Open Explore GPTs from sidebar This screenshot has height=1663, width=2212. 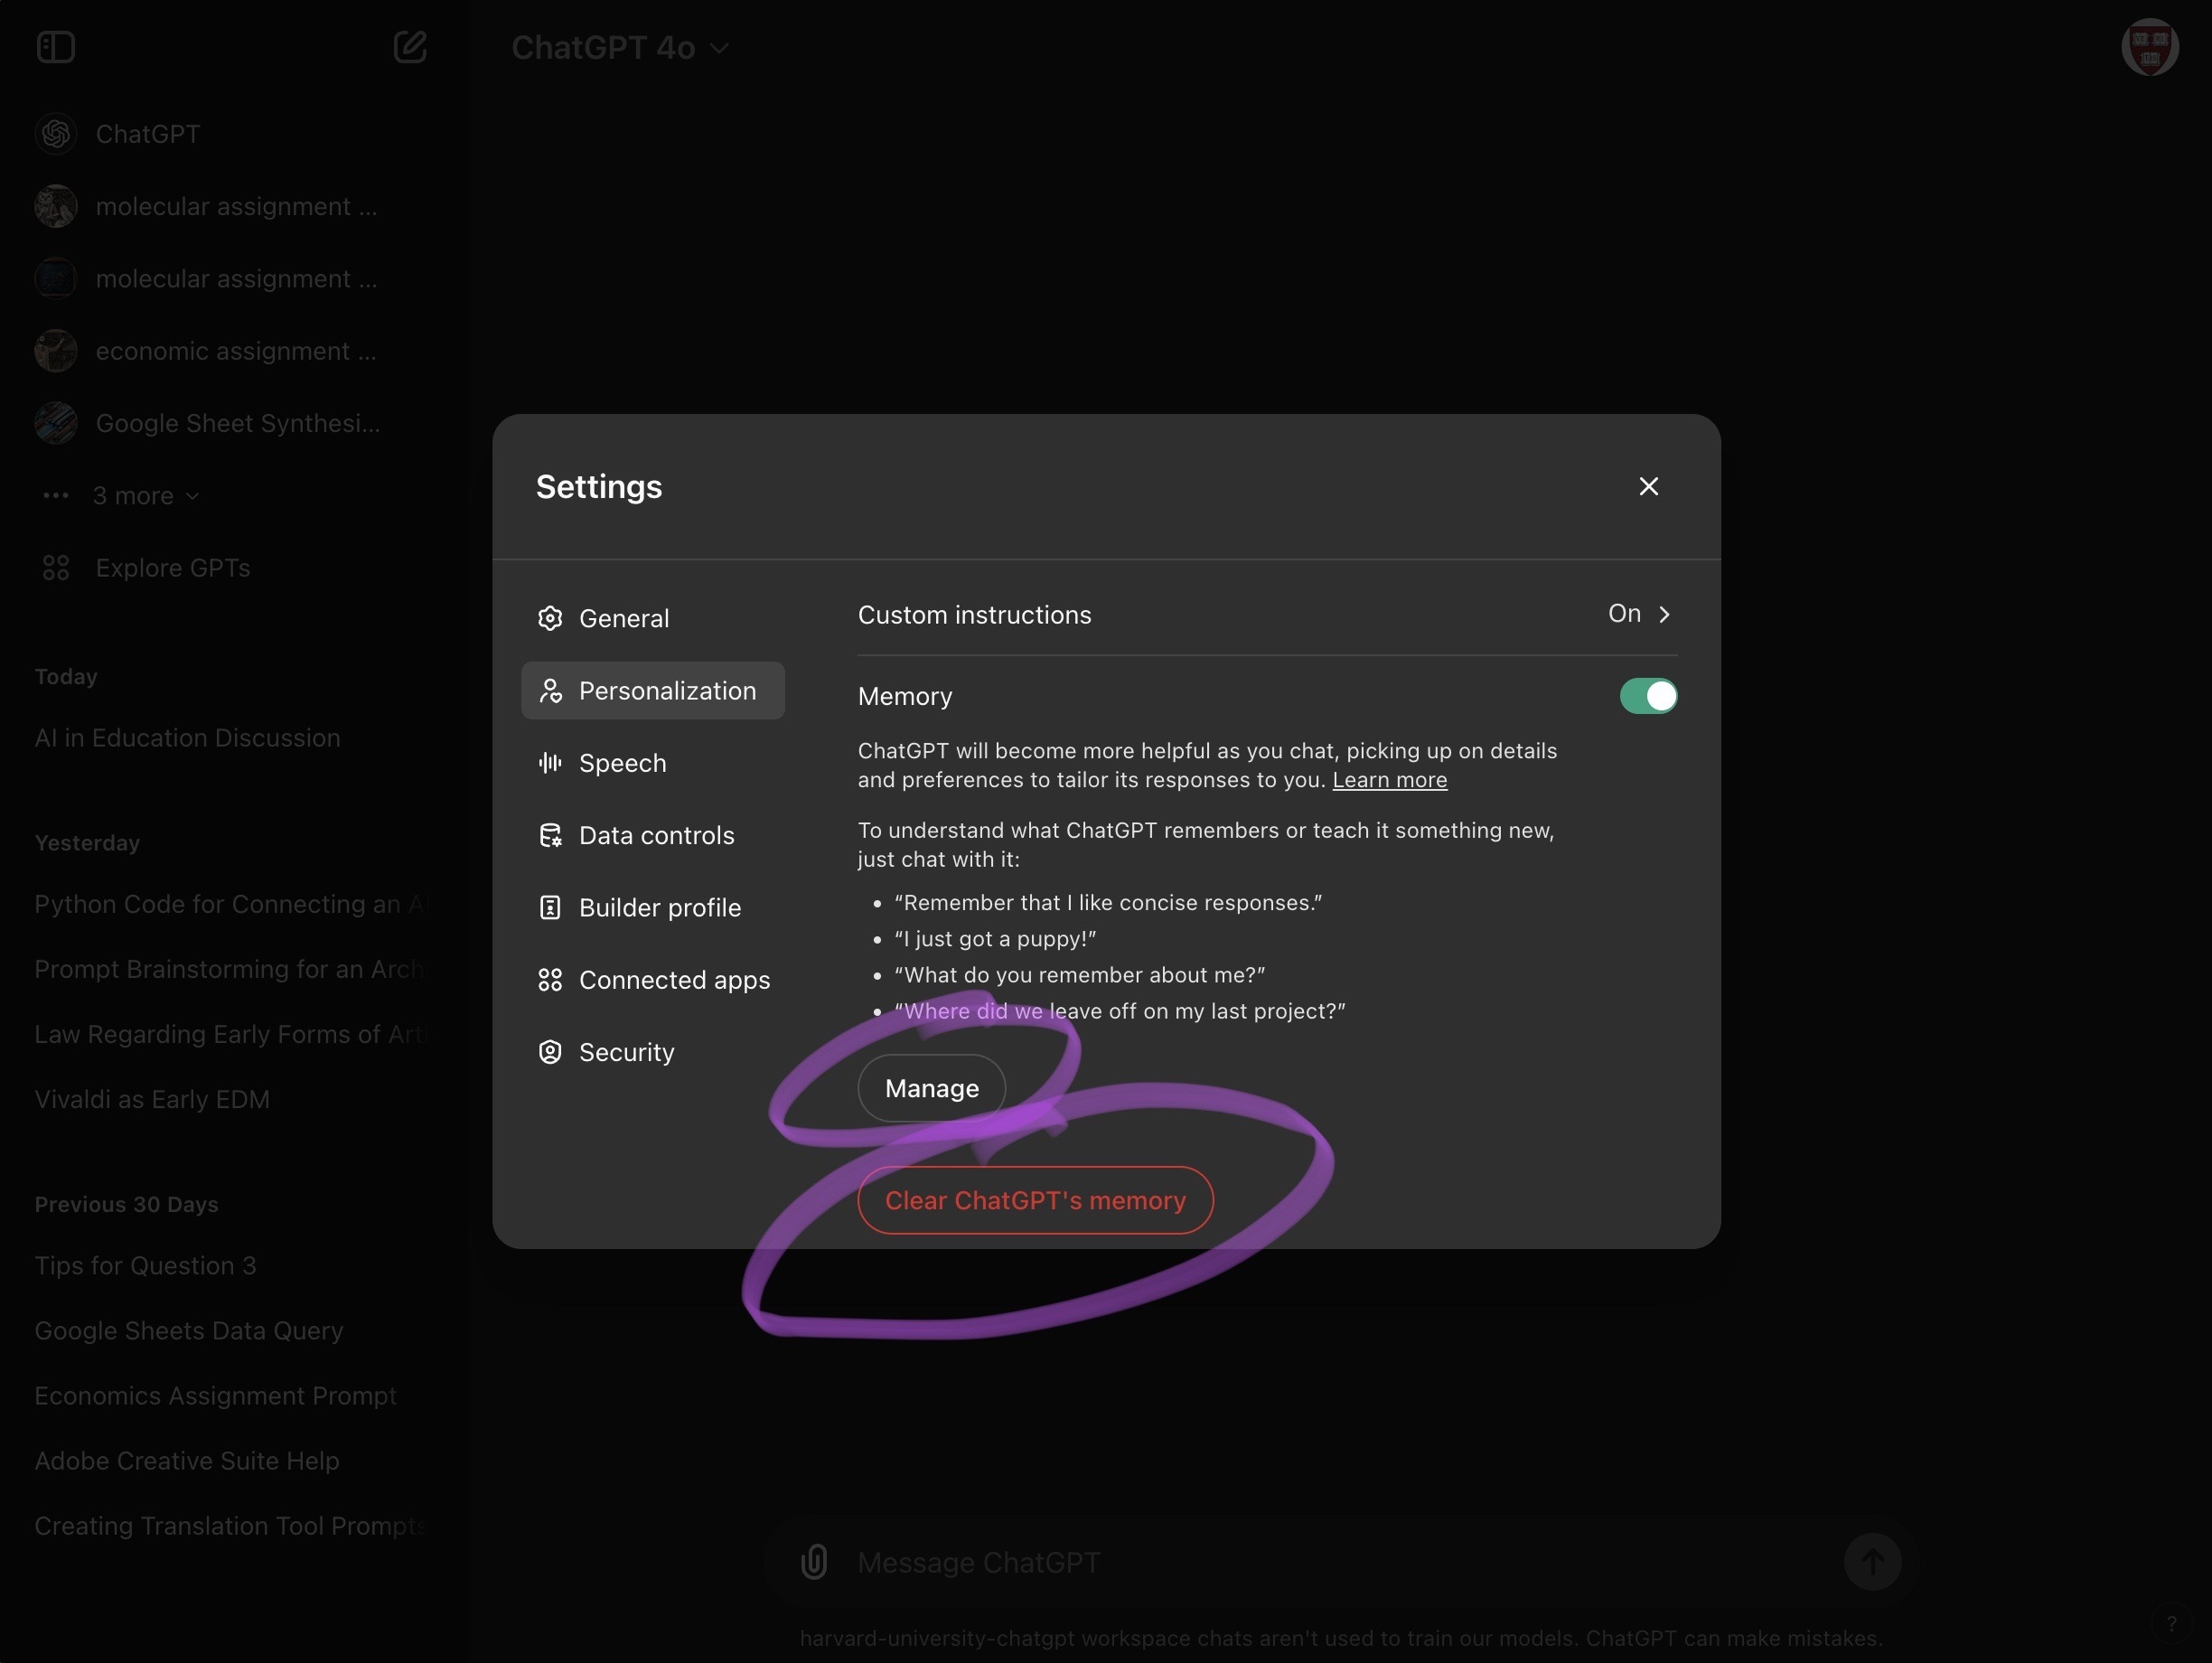172,568
